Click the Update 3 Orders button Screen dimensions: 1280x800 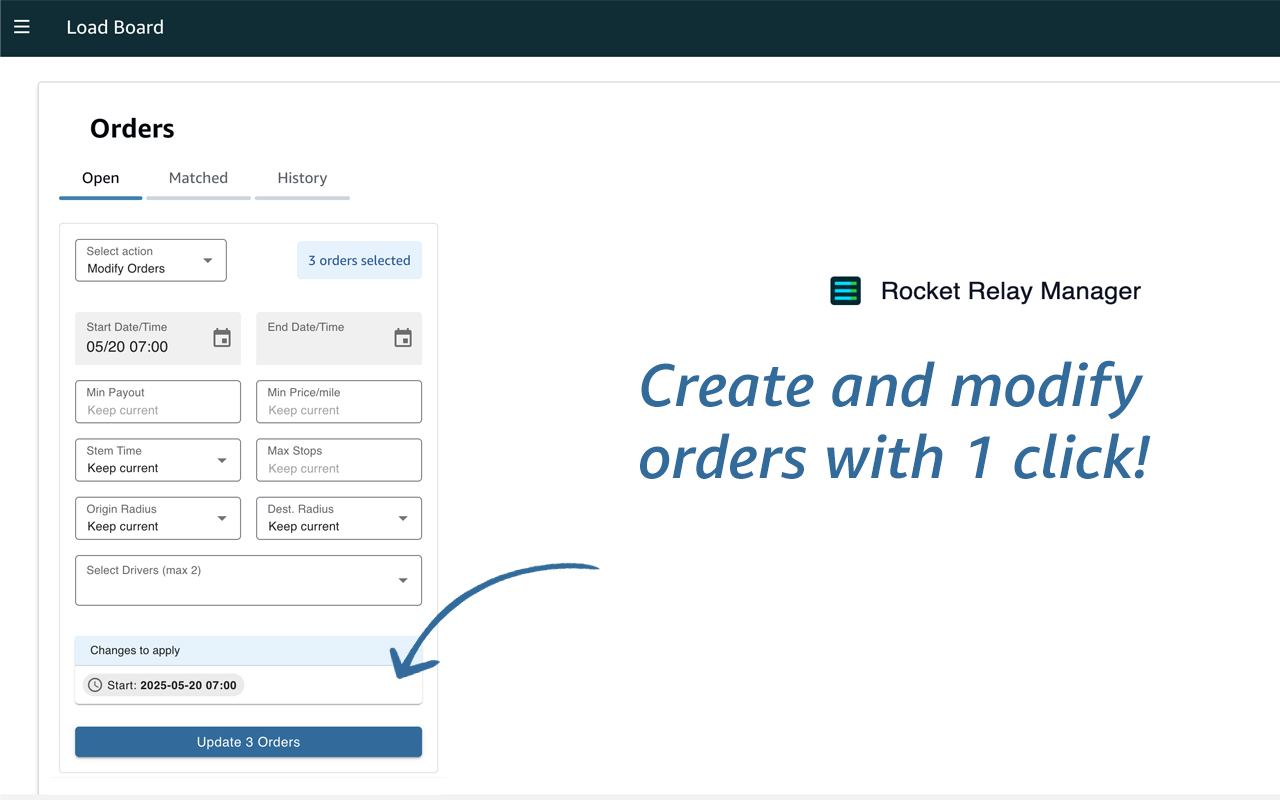(x=248, y=742)
